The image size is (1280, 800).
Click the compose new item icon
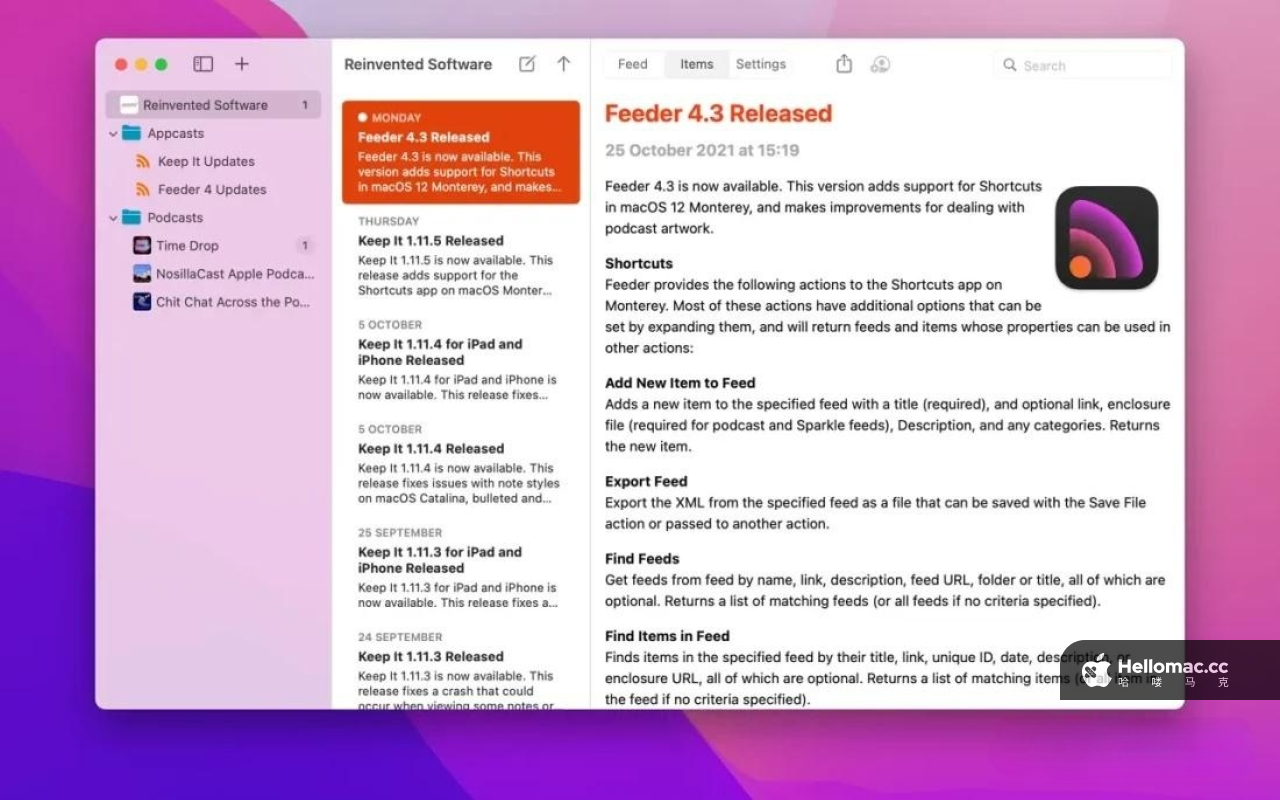click(527, 64)
